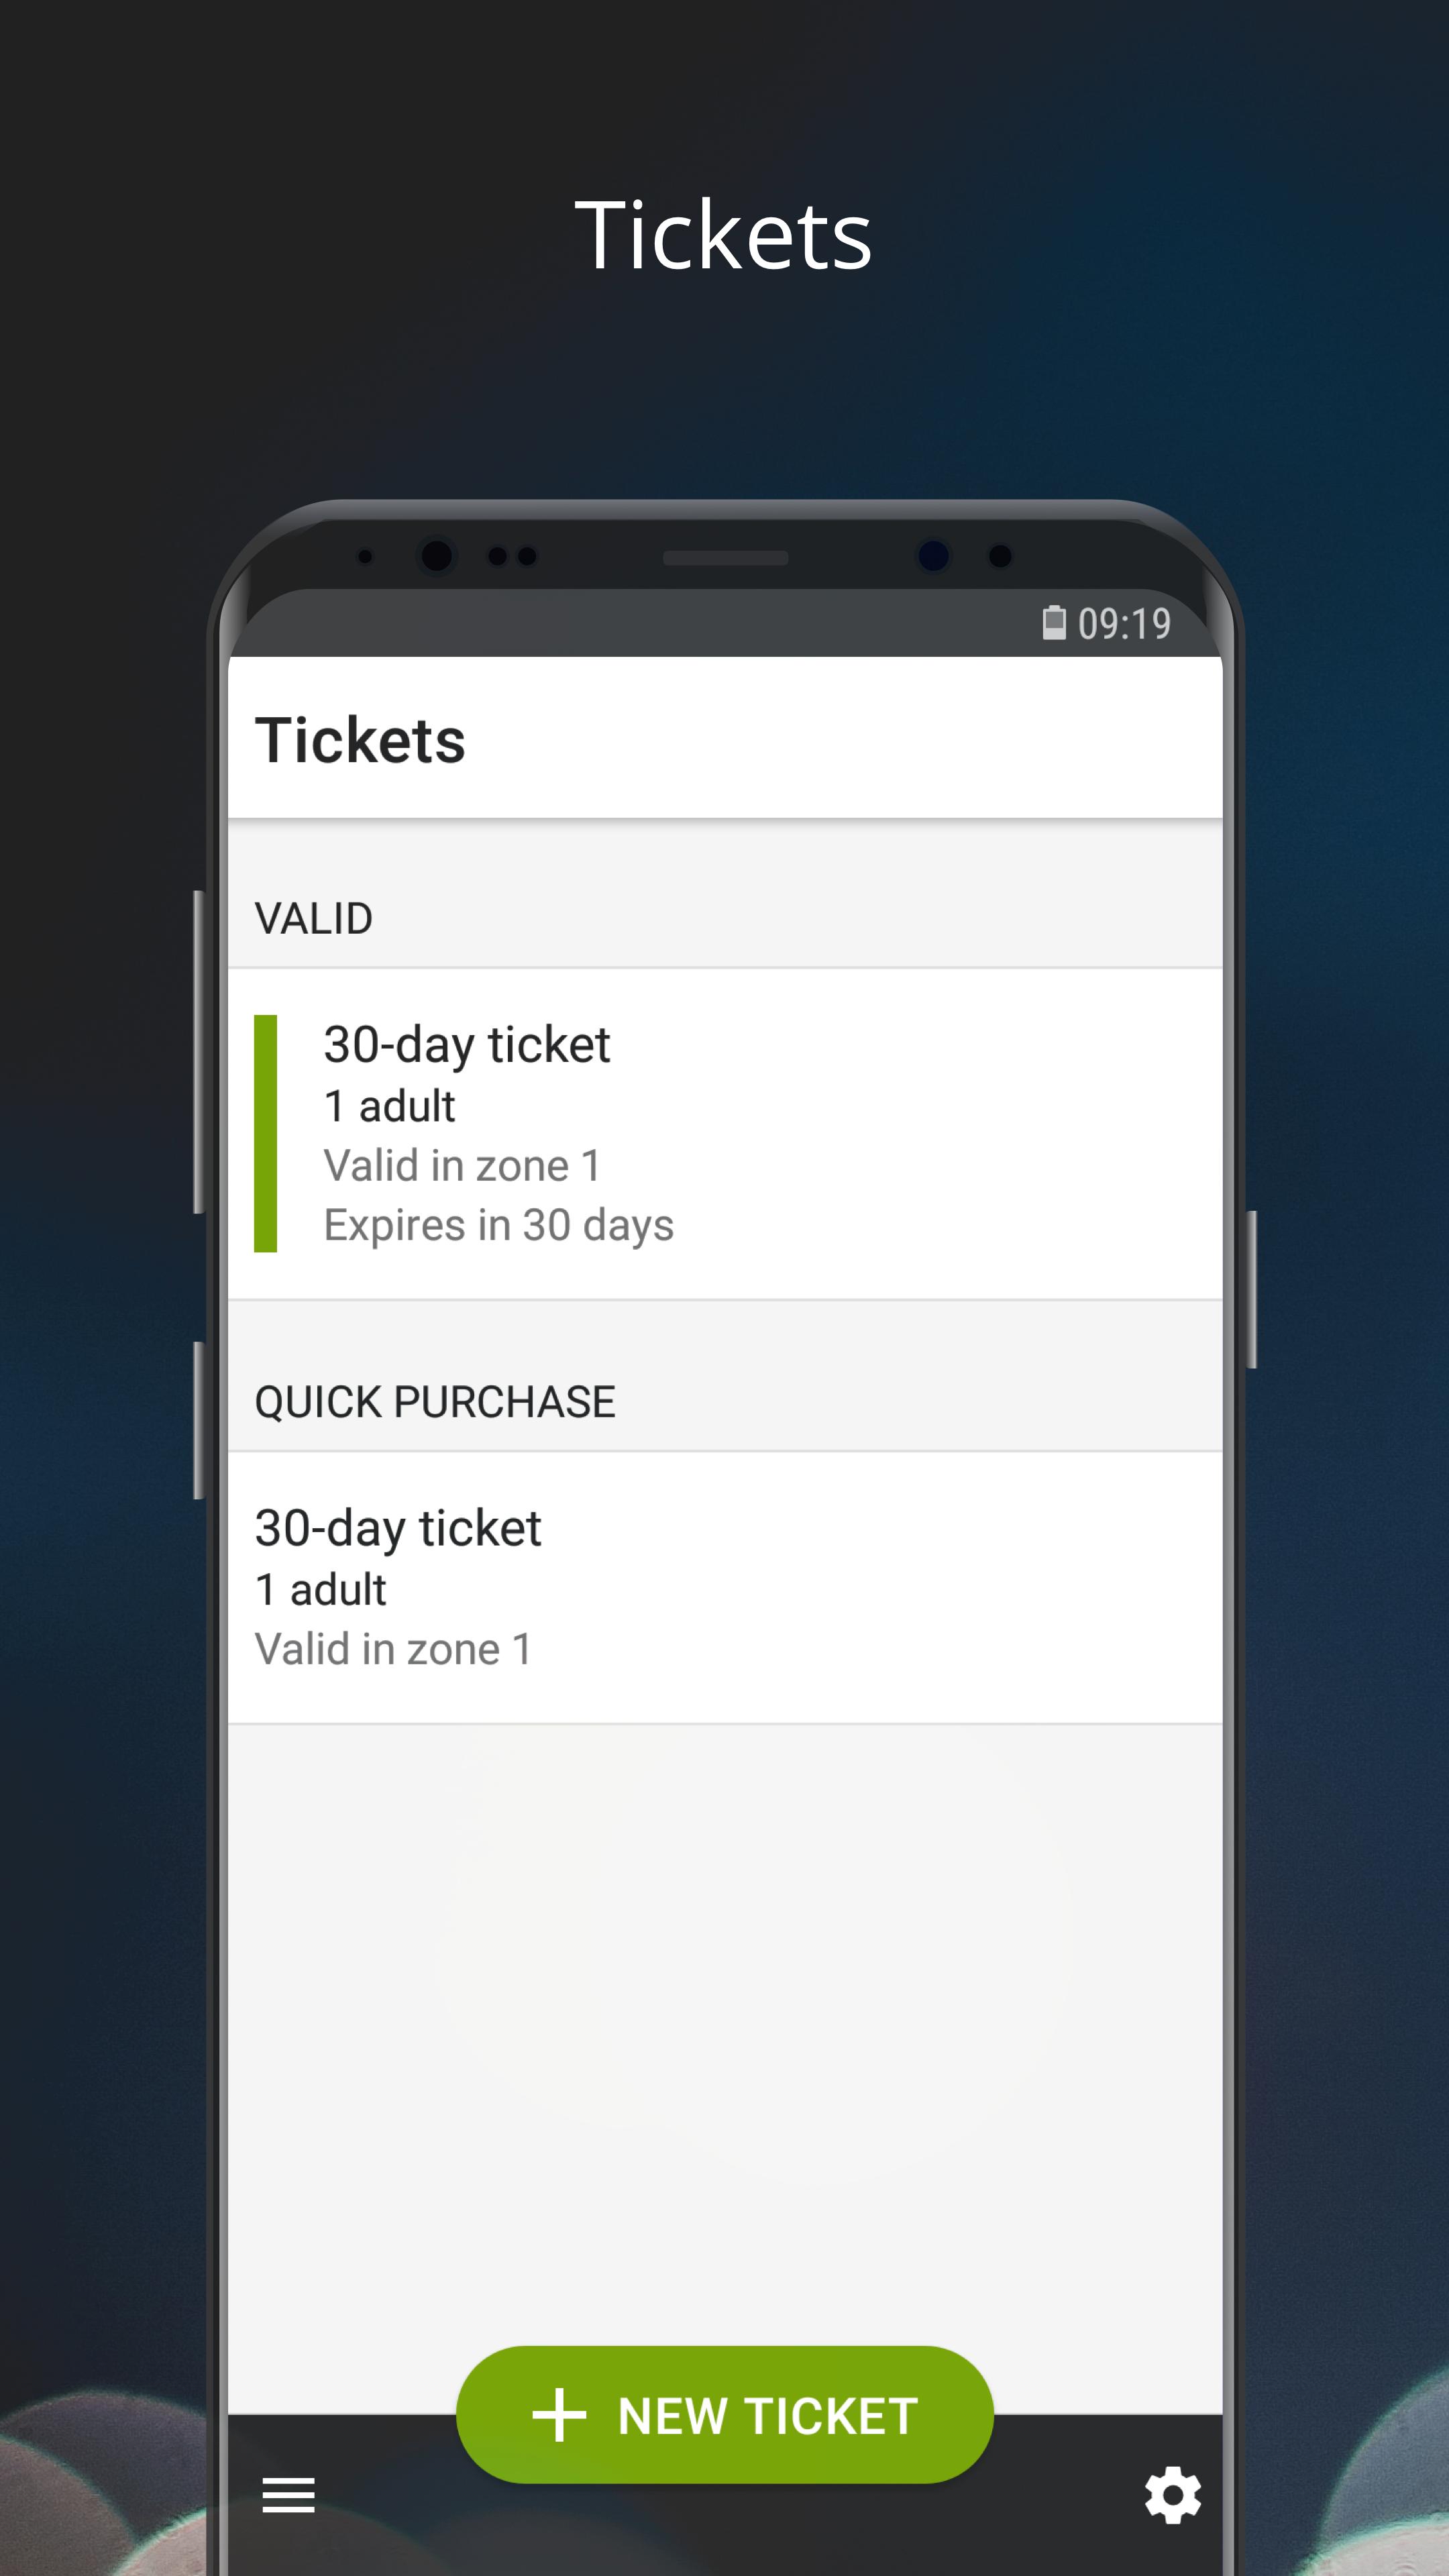
Task: Click the empty area below Quick Purchase list
Action: [x=724, y=2000]
